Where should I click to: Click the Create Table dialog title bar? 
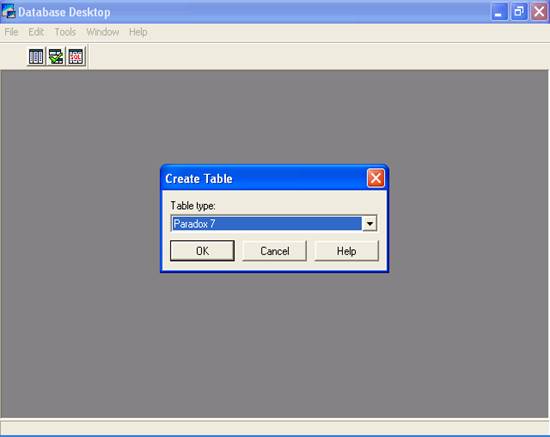pos(263,179)
